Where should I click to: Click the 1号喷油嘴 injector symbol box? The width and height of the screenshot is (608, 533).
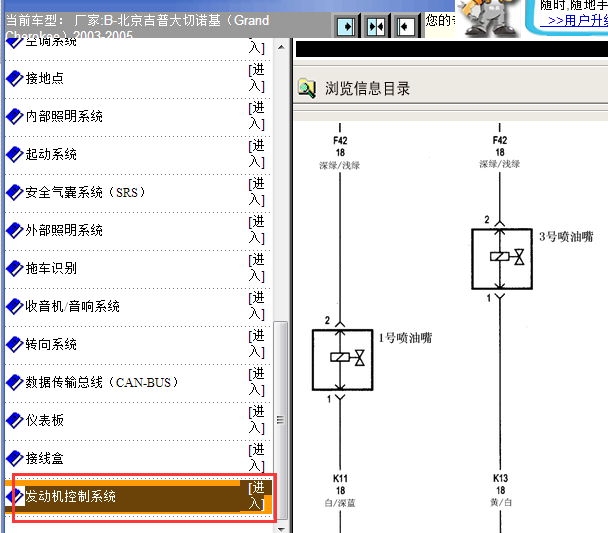[342, 360]
